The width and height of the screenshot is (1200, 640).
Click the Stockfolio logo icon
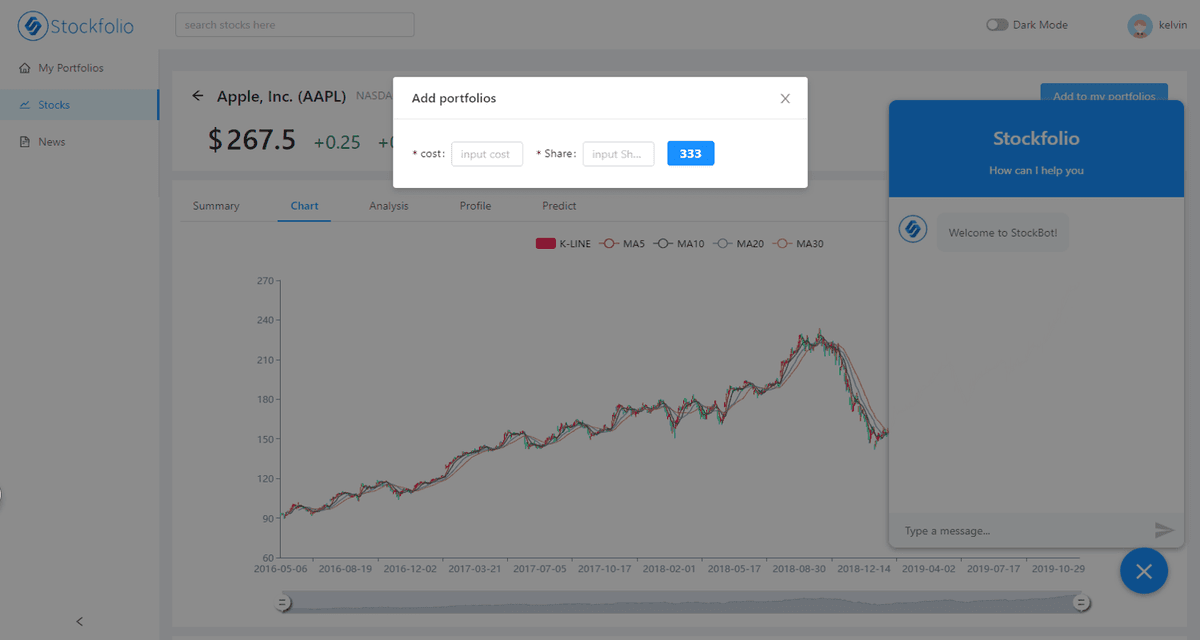33,26
